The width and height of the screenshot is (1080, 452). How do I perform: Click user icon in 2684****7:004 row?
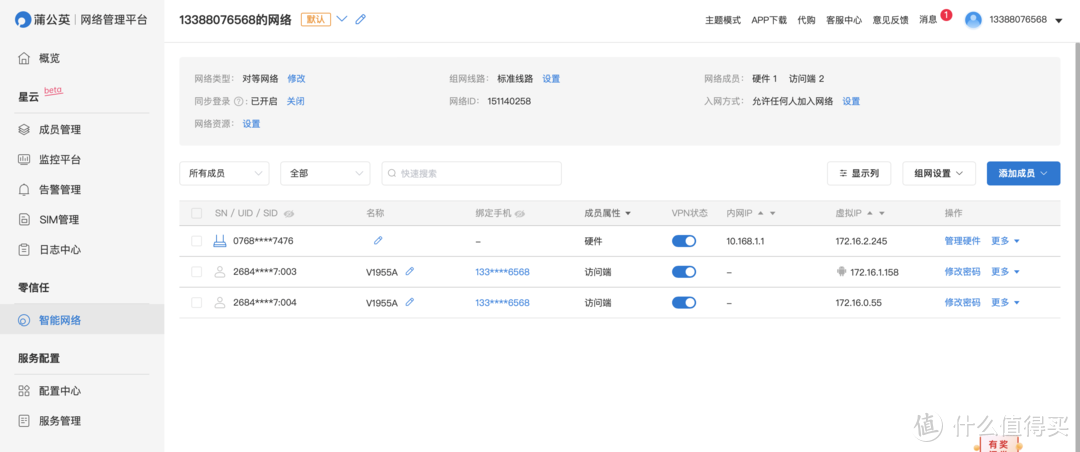pos(220,302)
